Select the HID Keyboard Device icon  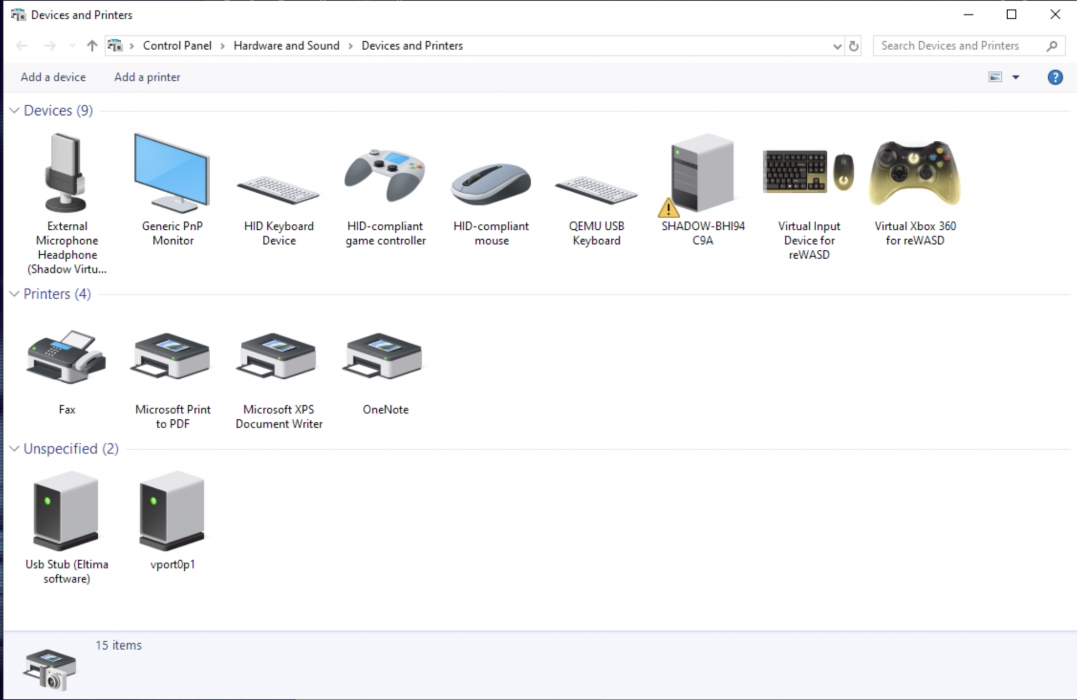[278, 190]
